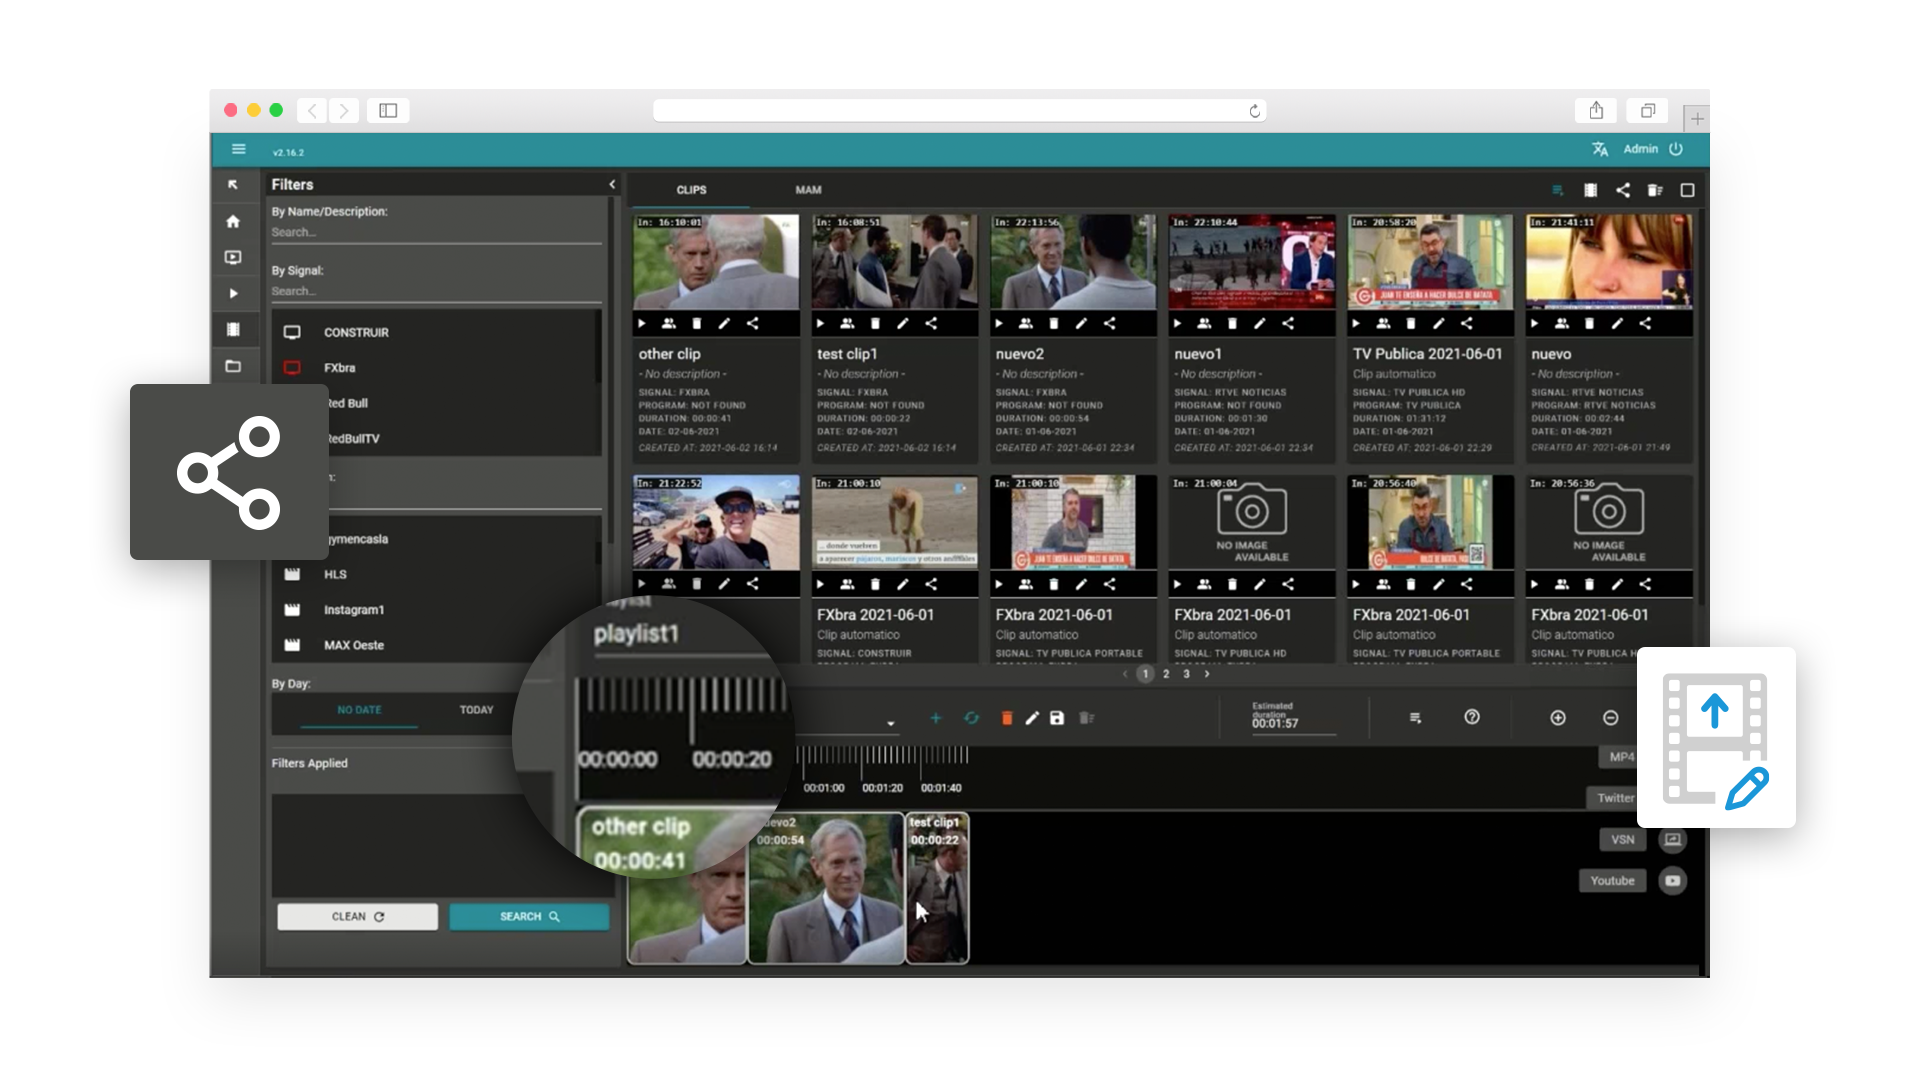Screen dimensions: 1920x1086
Task: Delete the 'nuevo2' clip with trash icon
Action: pos(1053,324)
